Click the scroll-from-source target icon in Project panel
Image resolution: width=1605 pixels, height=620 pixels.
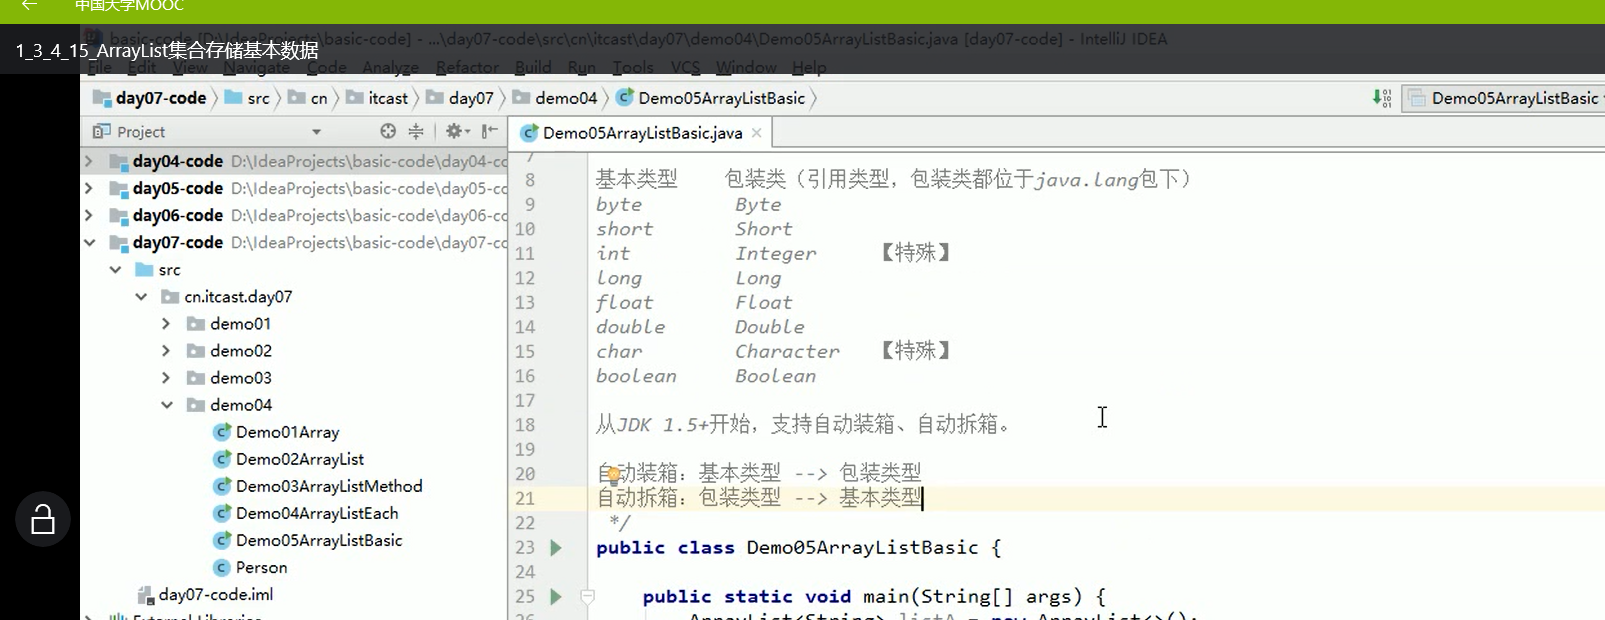(x=388, y=131)
